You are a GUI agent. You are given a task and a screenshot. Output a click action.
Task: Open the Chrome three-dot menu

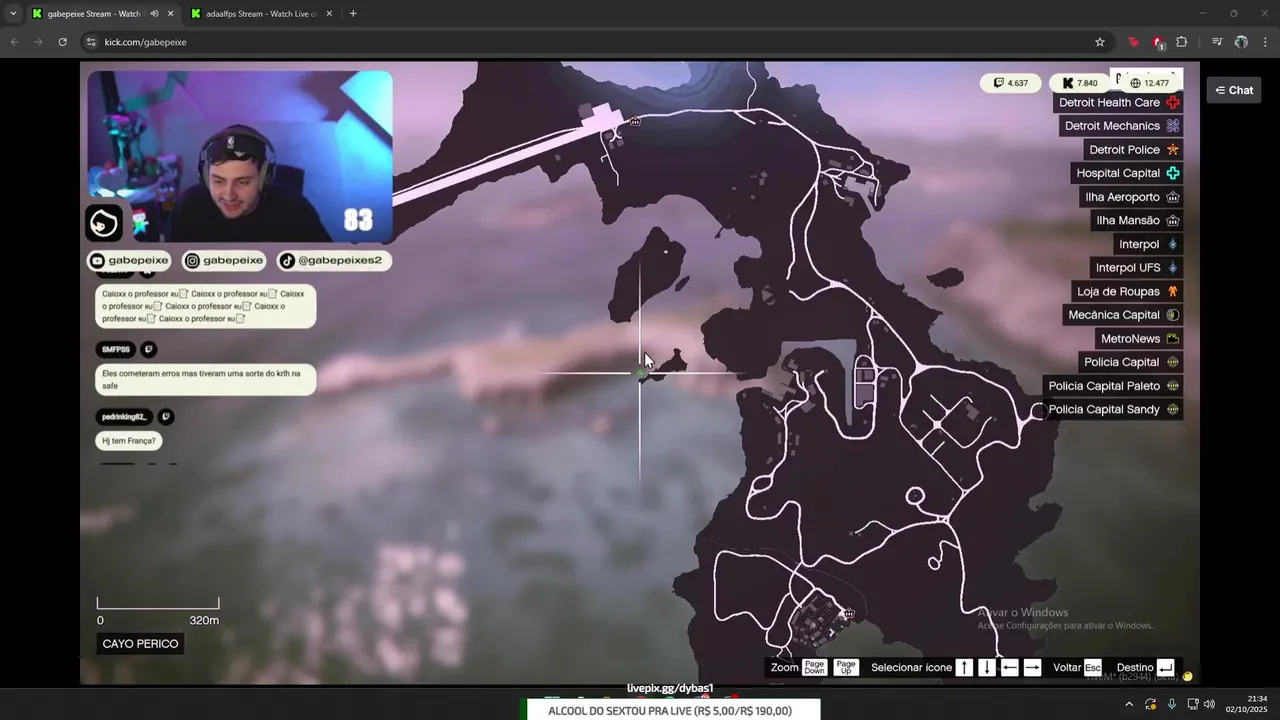(1266, 42)
